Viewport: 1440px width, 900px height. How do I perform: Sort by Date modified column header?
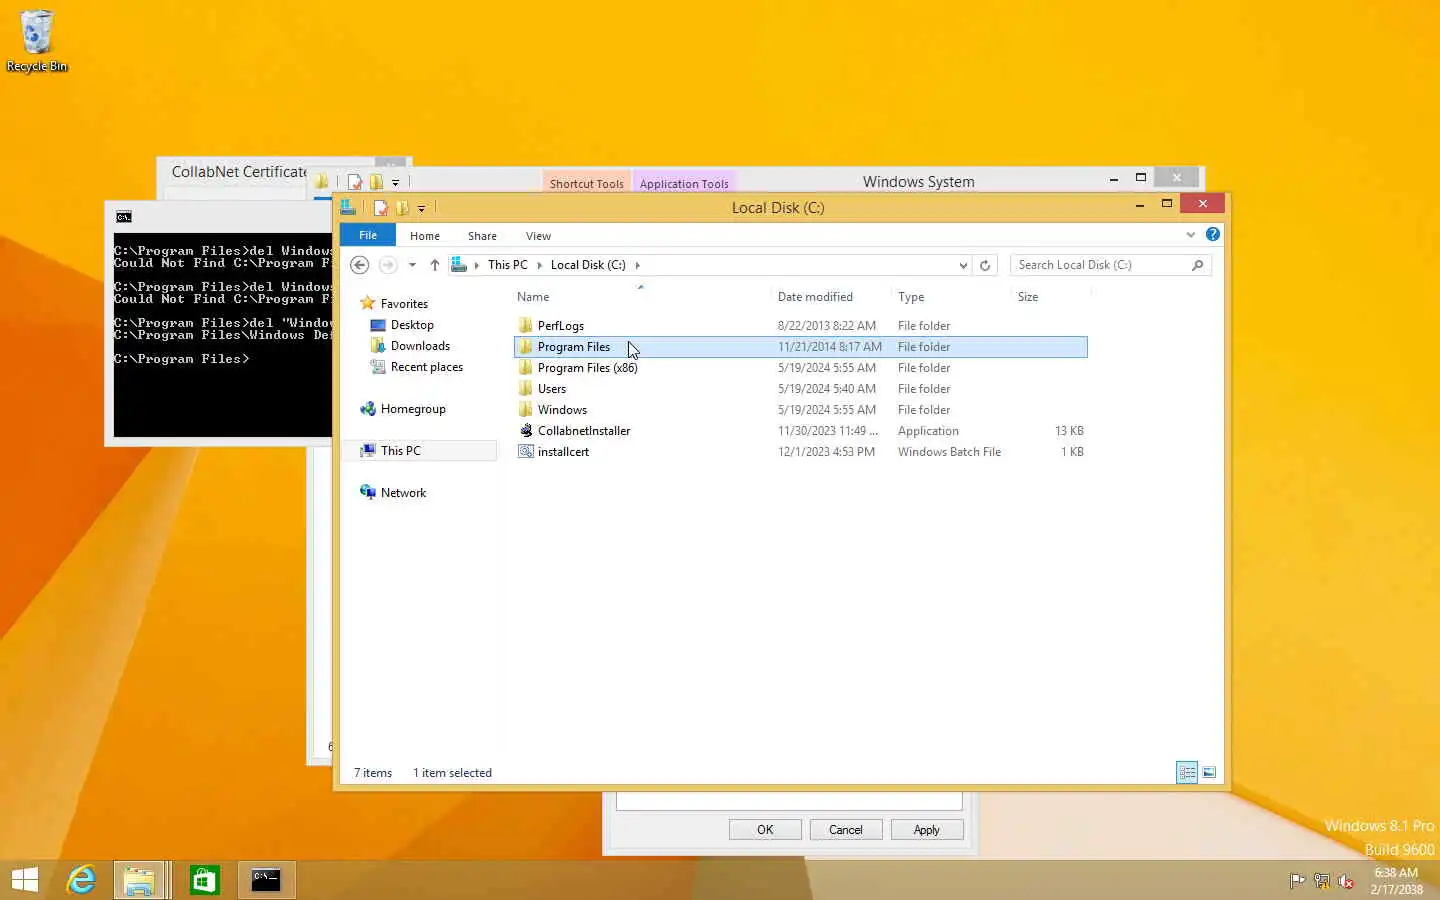[x=831, y=297]
